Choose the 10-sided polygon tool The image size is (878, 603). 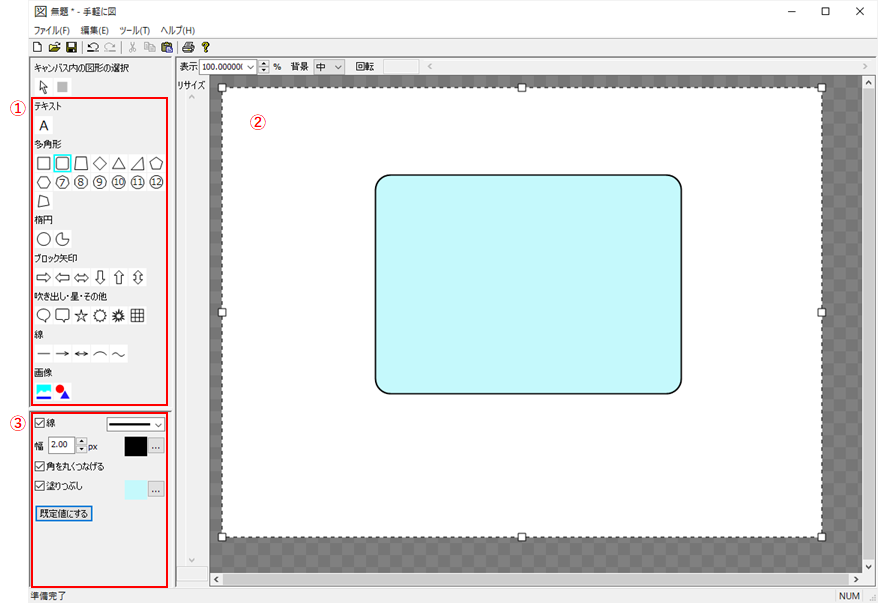pos(119,182)
